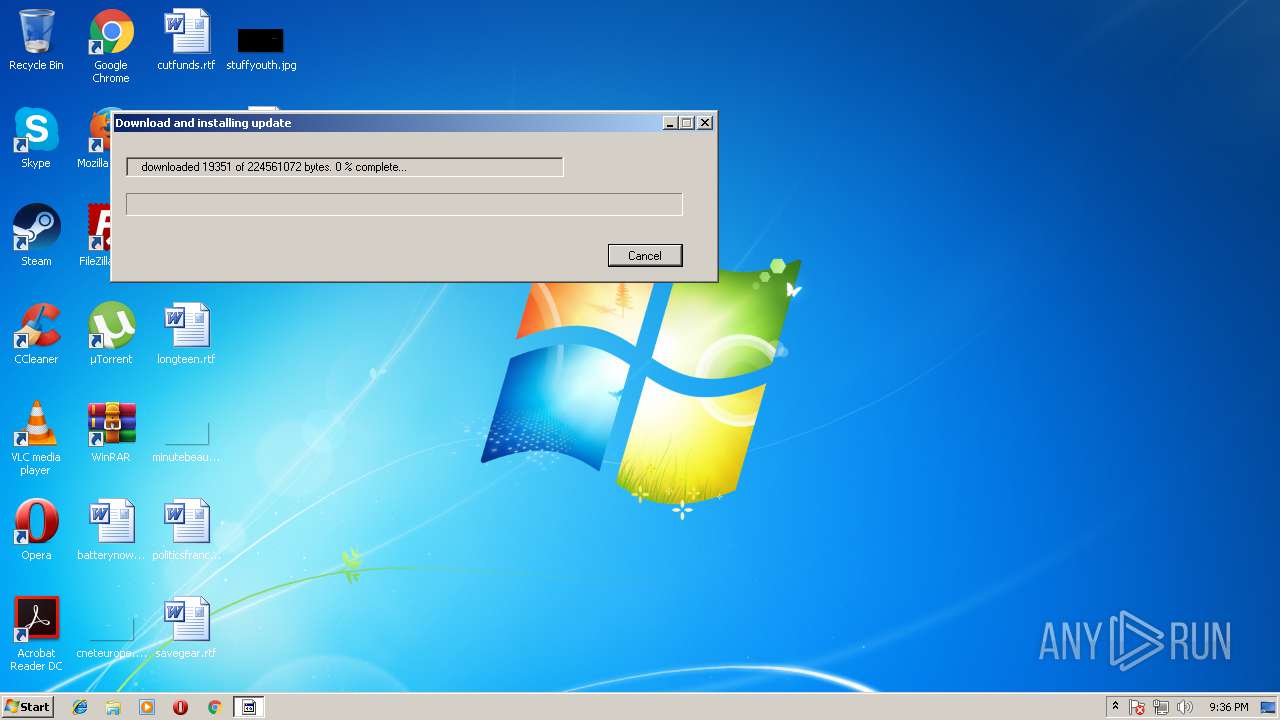Select the politicsfranc... document icon

coord(186,530)
